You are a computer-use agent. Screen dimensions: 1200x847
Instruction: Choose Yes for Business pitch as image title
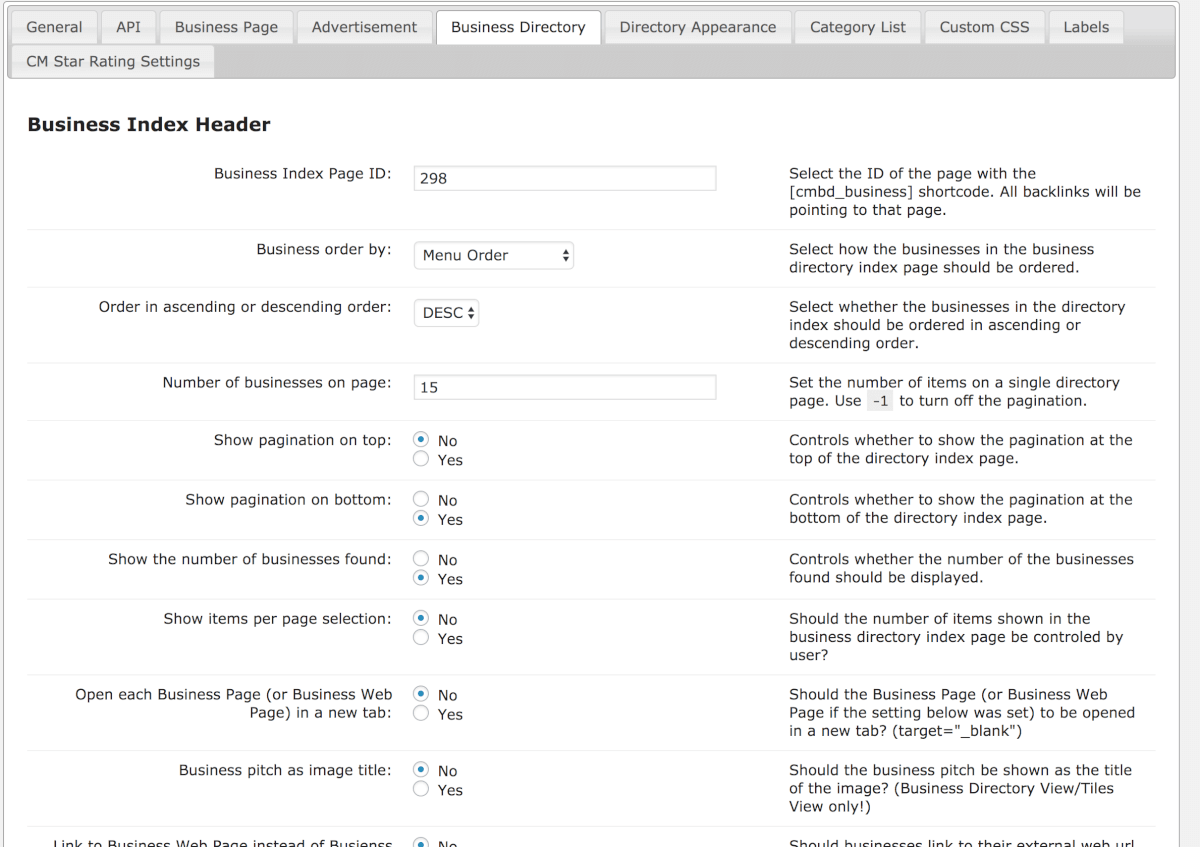coord(421,789)
